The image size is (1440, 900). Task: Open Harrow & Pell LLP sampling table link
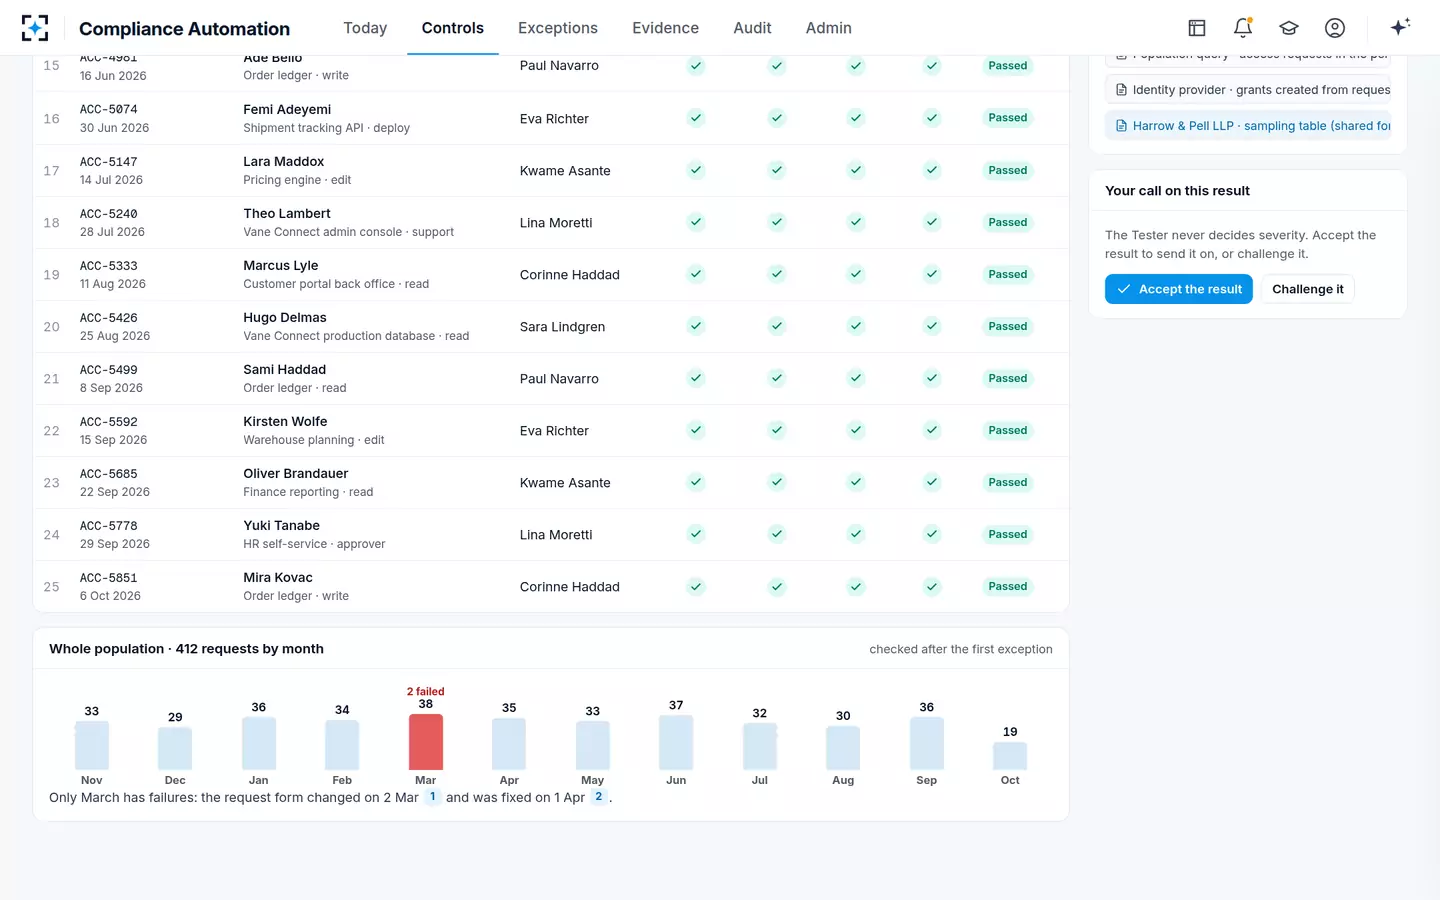pos(1248,126)
